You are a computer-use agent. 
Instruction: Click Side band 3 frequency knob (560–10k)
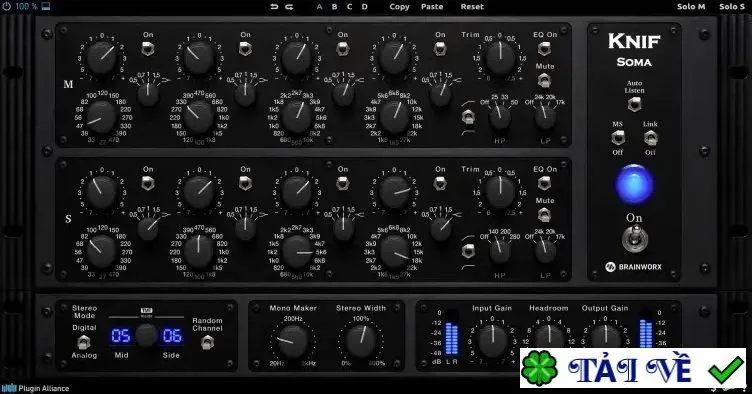(x=297, y=252)
